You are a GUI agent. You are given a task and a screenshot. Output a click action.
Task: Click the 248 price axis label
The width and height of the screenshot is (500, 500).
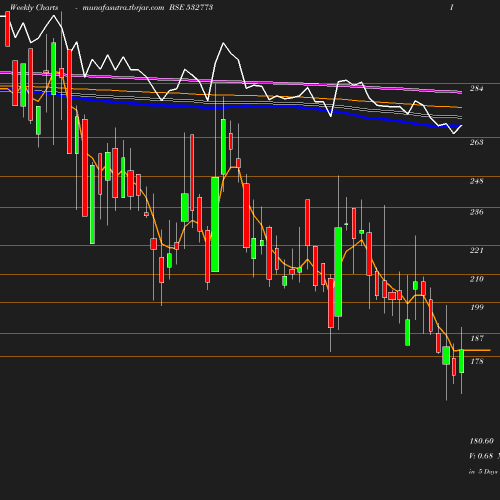(x=476, y=181)
